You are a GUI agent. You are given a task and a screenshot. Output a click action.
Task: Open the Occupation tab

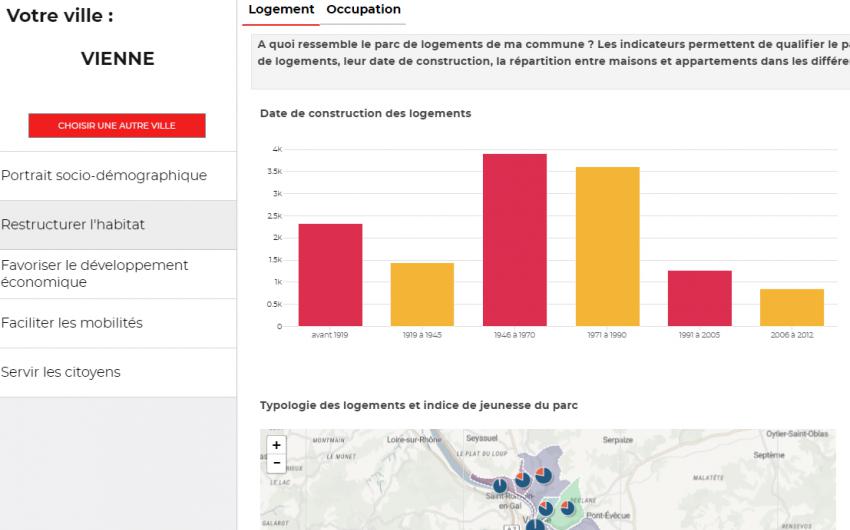363,9
